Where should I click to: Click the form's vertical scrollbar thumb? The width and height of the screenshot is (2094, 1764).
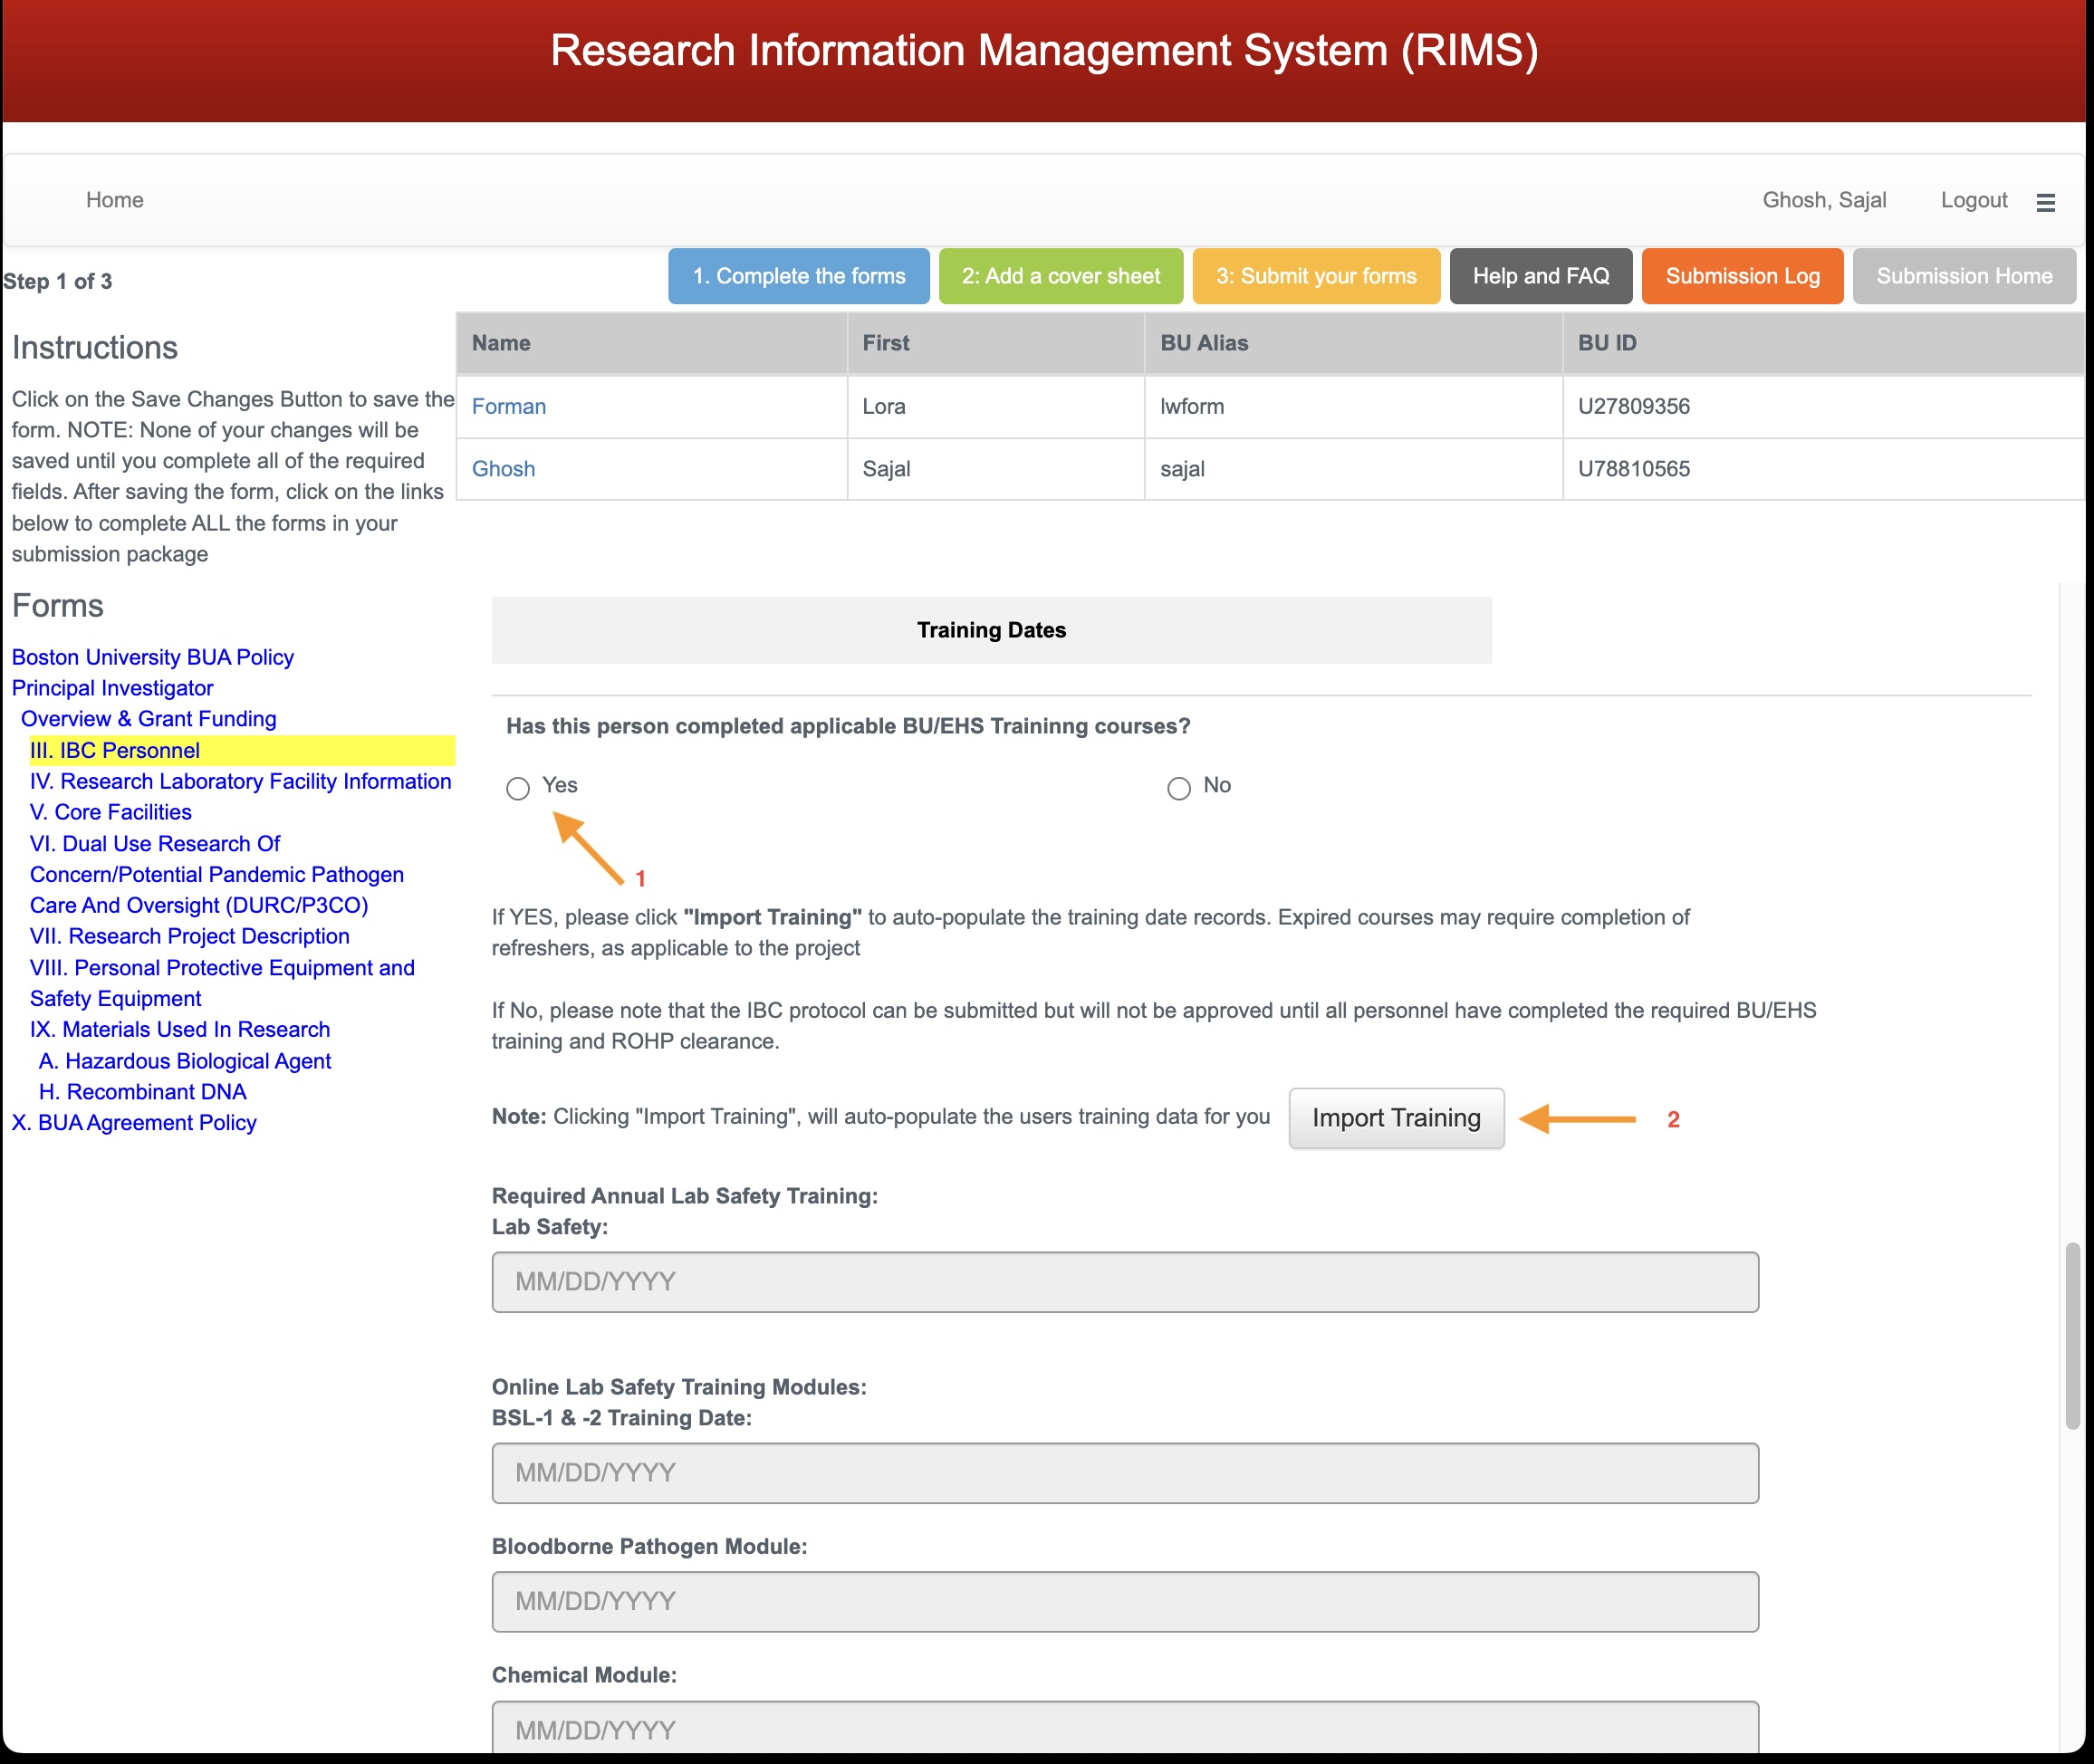[2072, 1335]
